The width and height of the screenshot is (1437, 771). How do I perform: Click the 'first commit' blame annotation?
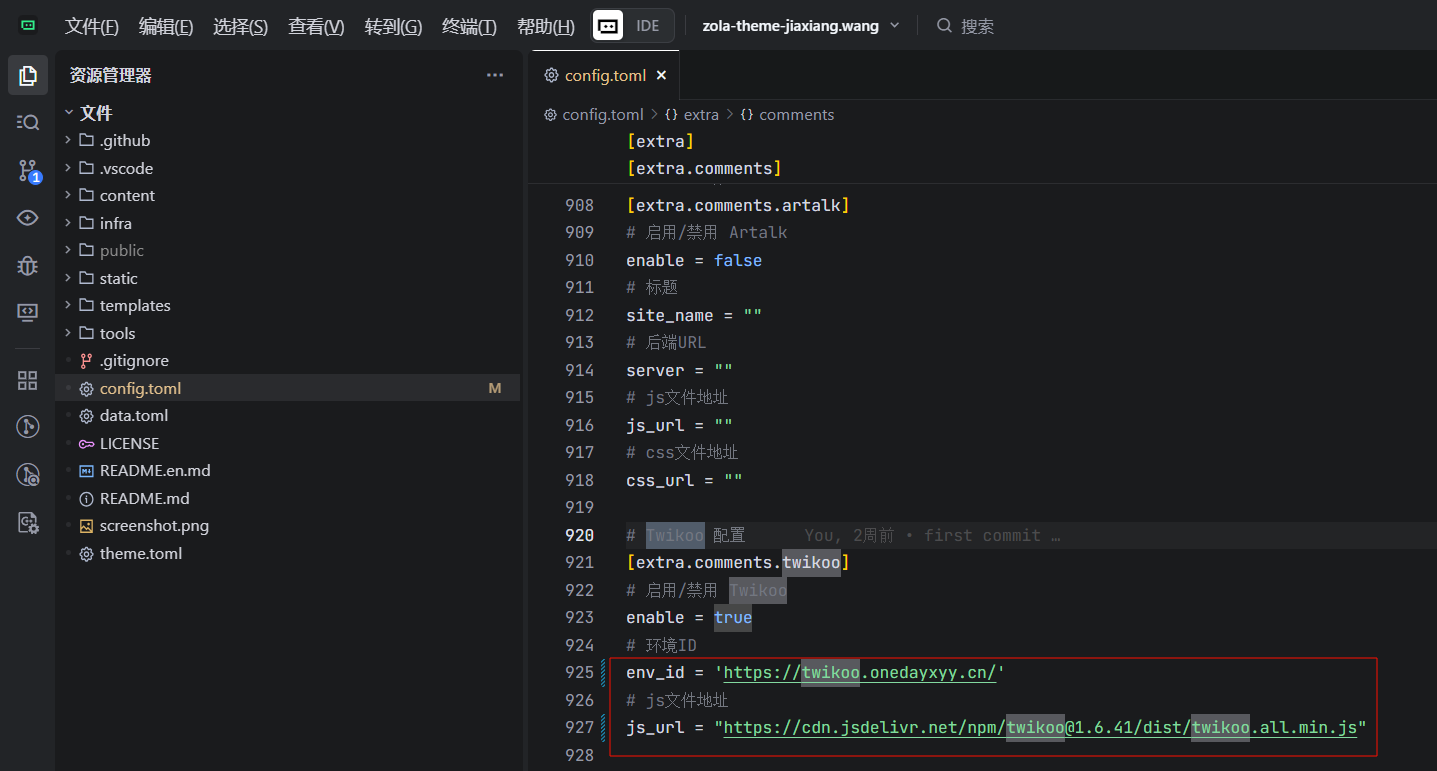coord(982,535)
